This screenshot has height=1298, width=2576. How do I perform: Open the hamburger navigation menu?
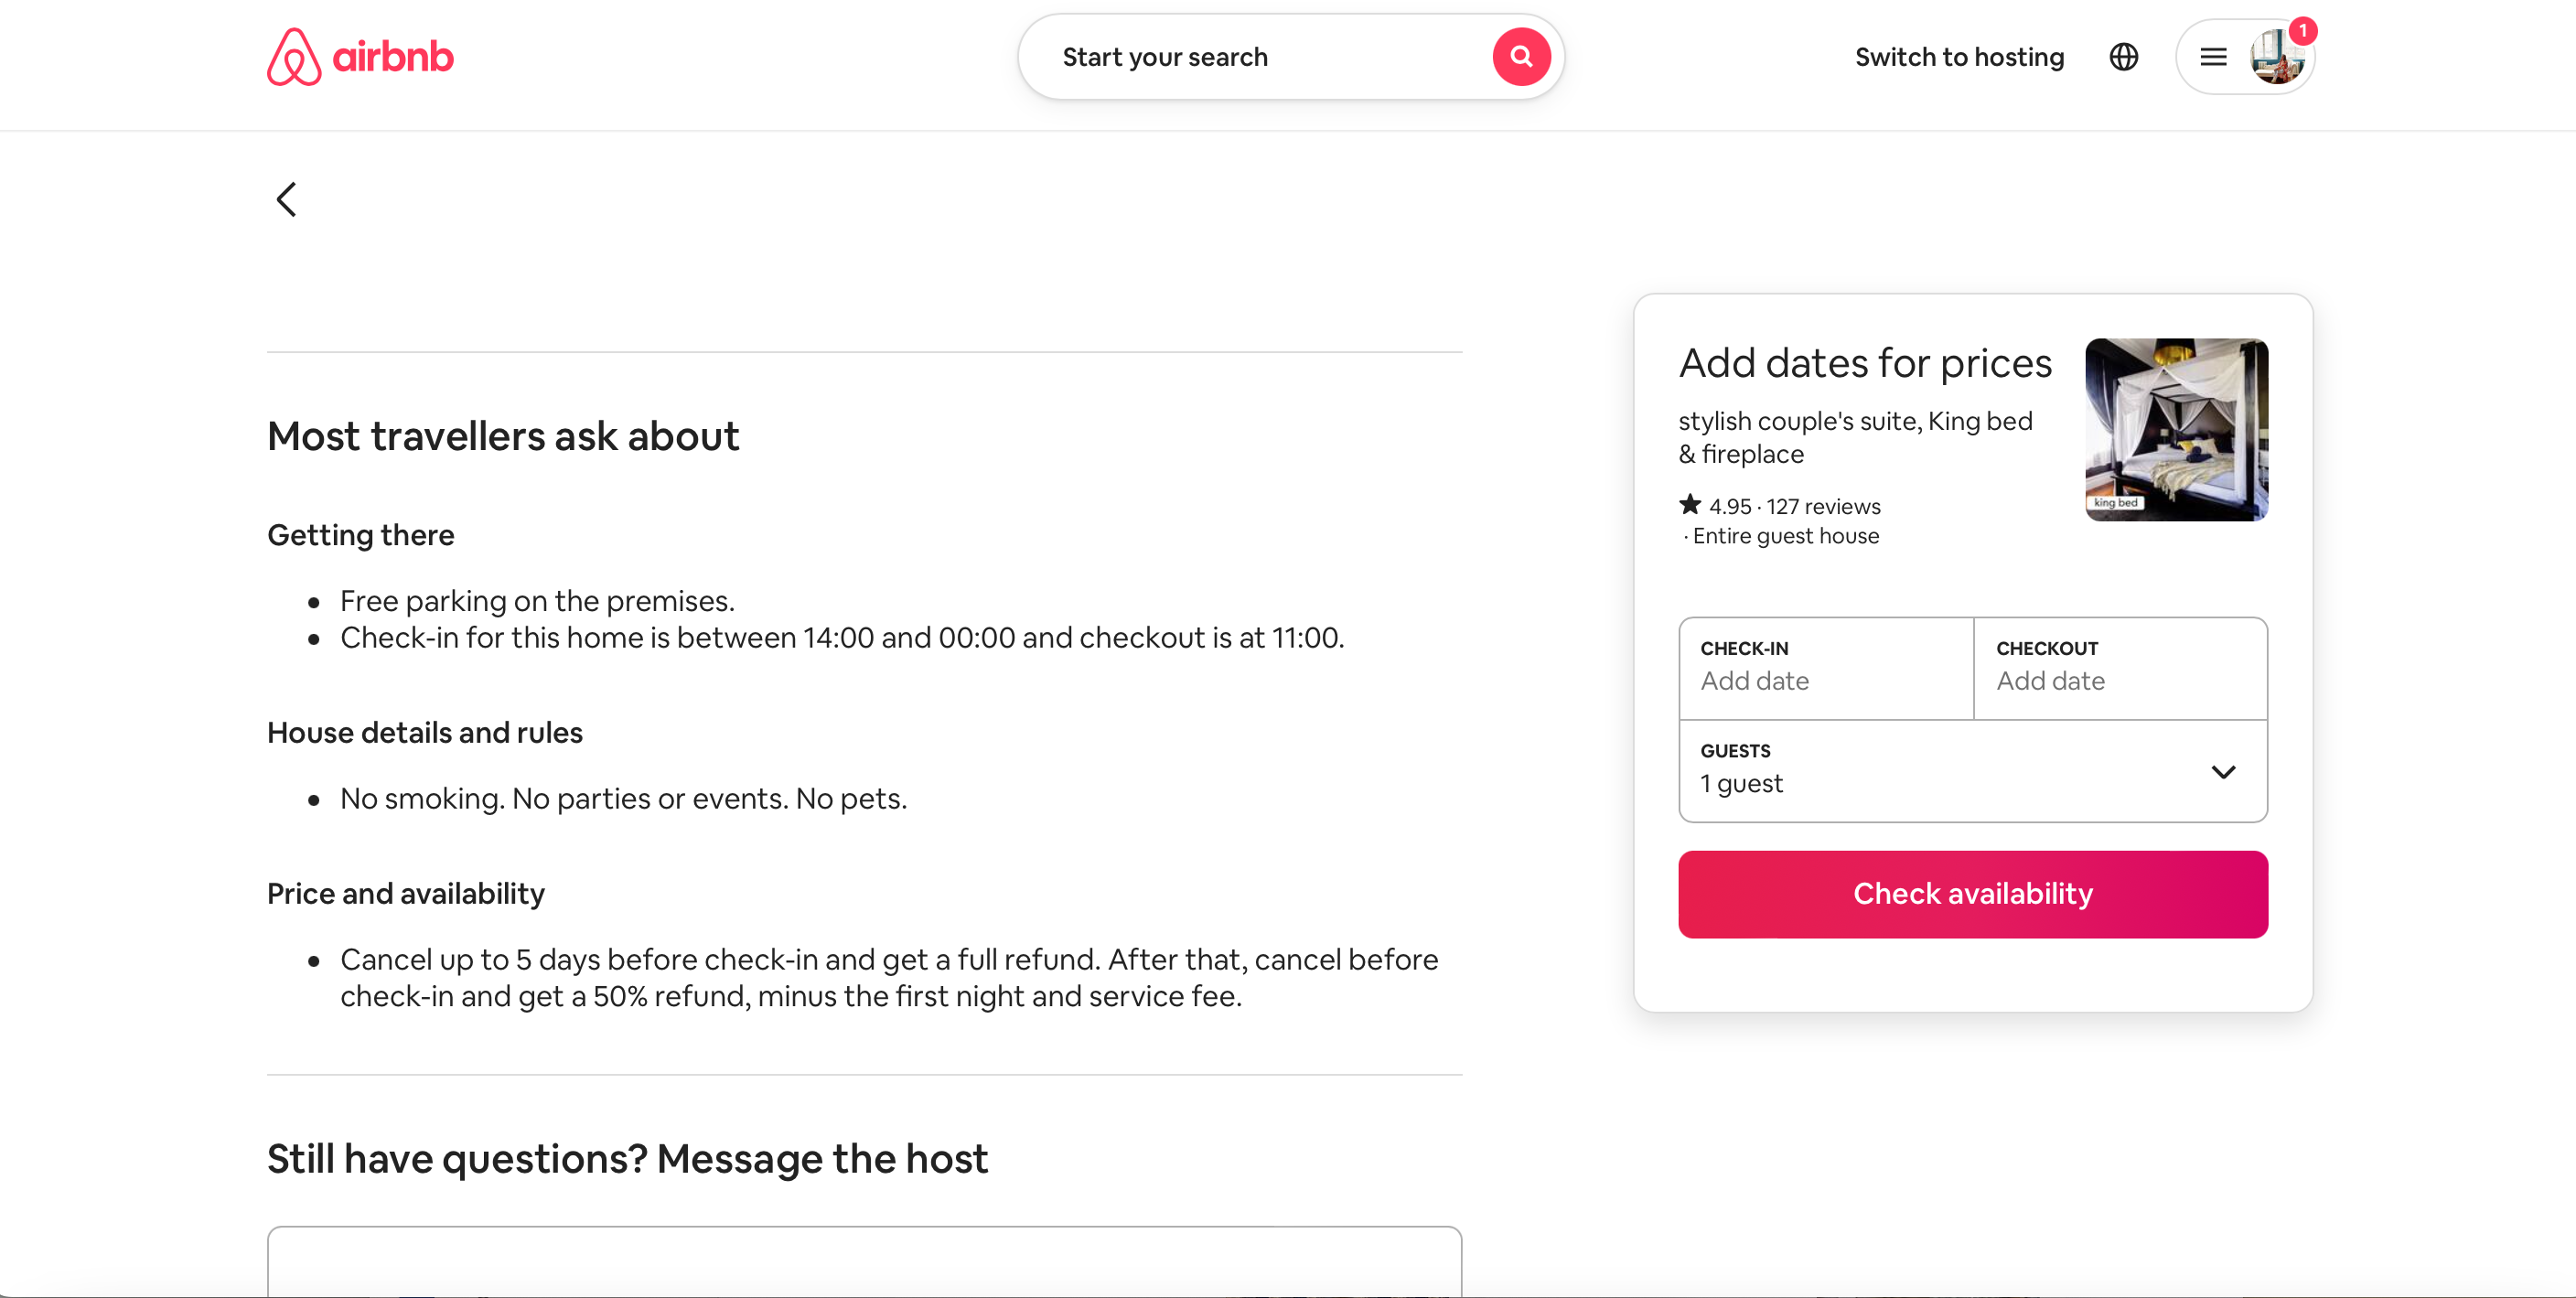[x=2212, y=57]
